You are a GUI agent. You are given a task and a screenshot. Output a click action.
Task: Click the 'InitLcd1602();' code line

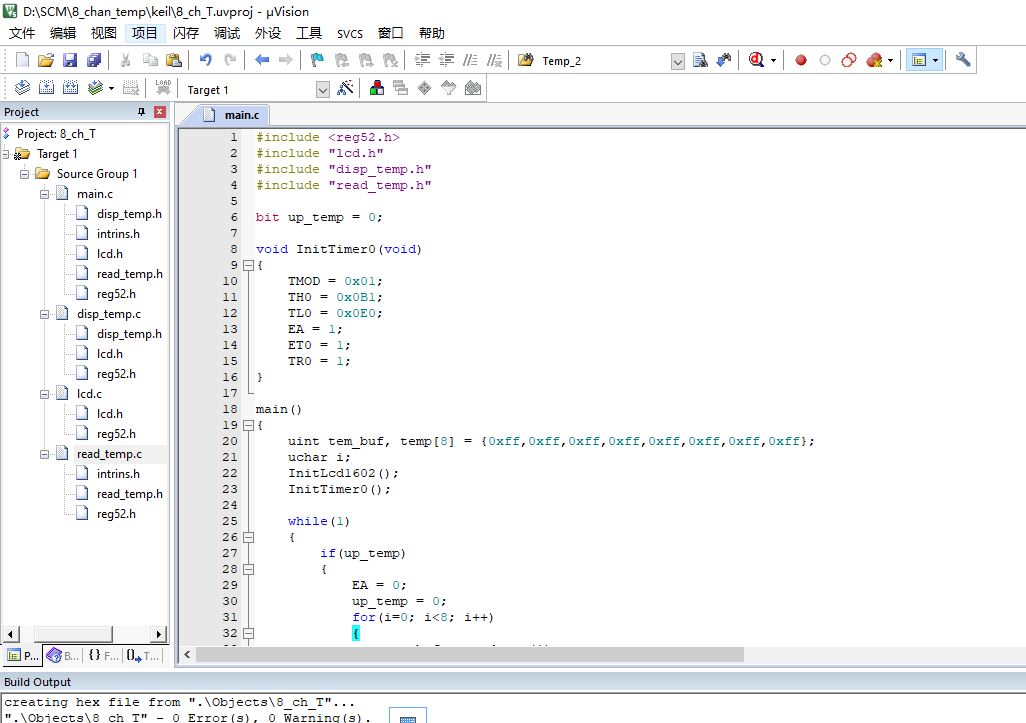pos(343,473)
